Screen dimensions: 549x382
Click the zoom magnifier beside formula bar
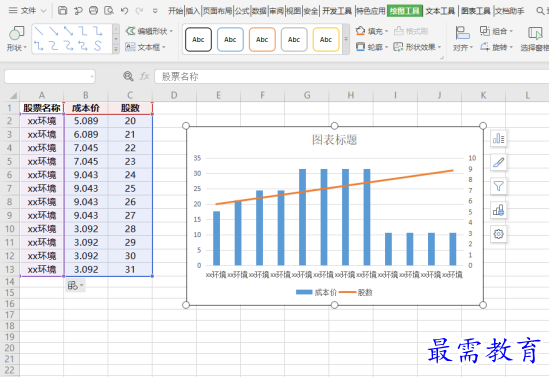tap(128, 76)
